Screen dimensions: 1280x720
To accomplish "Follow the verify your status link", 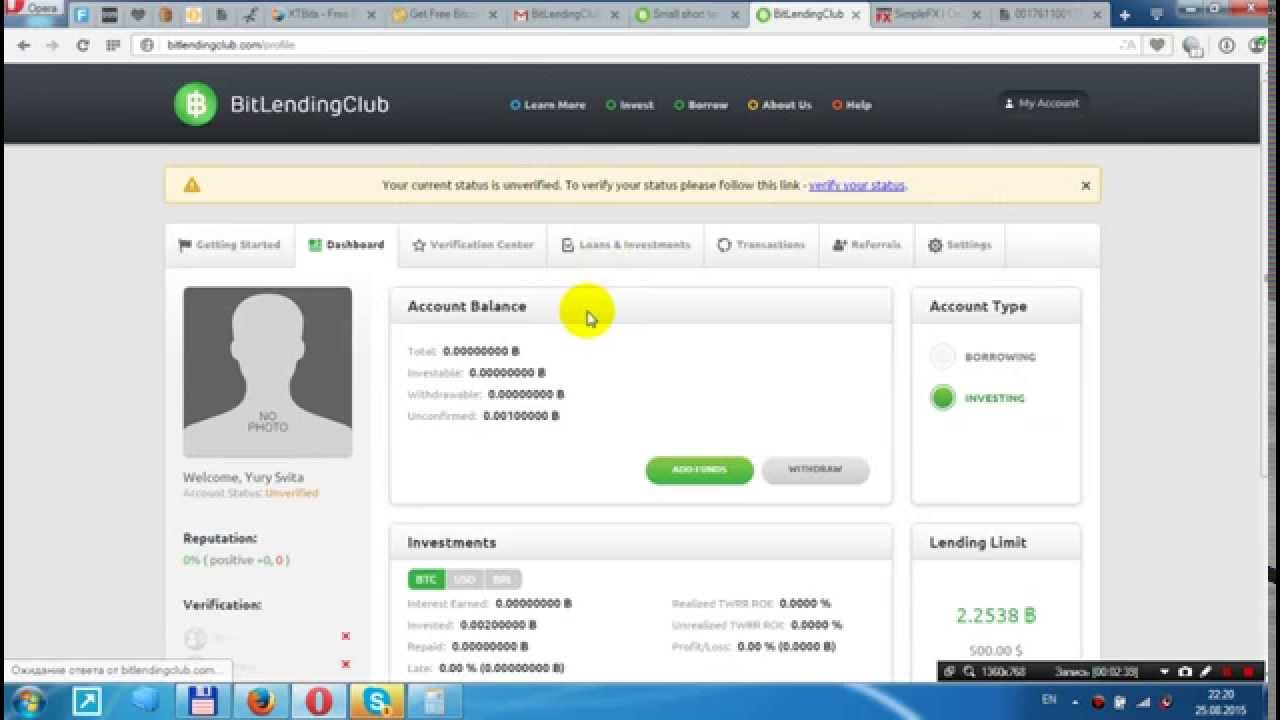I will [857, 185].
